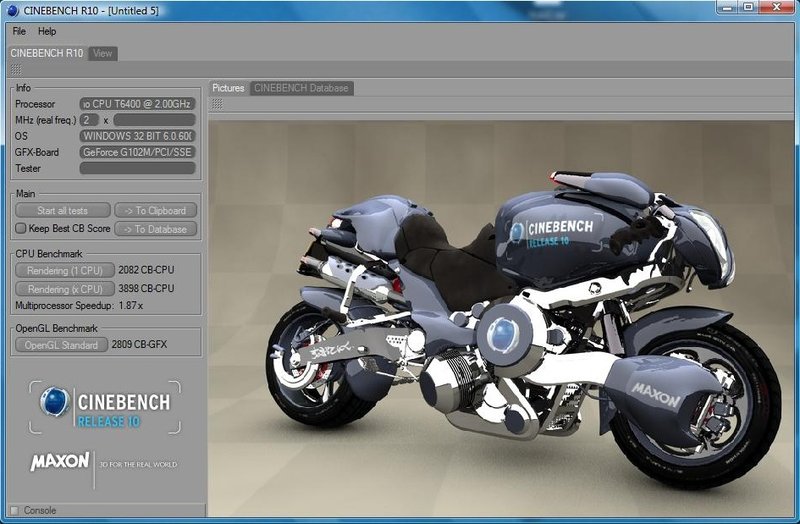Run Rendering (x CPU) benchmark
The height and width of the screenshot is (524, 800).
coord(65,289)
